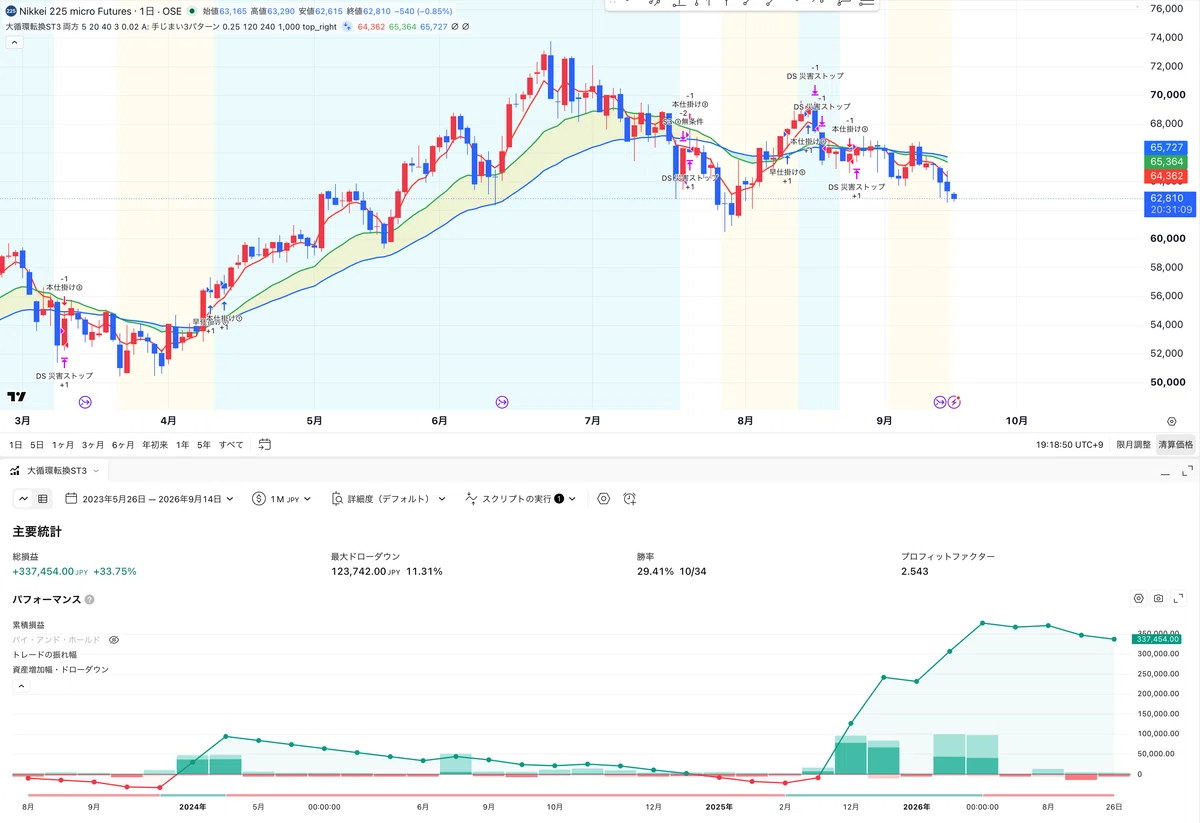Take a performance chart snapshot camera icon
The image size is (1200, 823).
point(1158,598)
